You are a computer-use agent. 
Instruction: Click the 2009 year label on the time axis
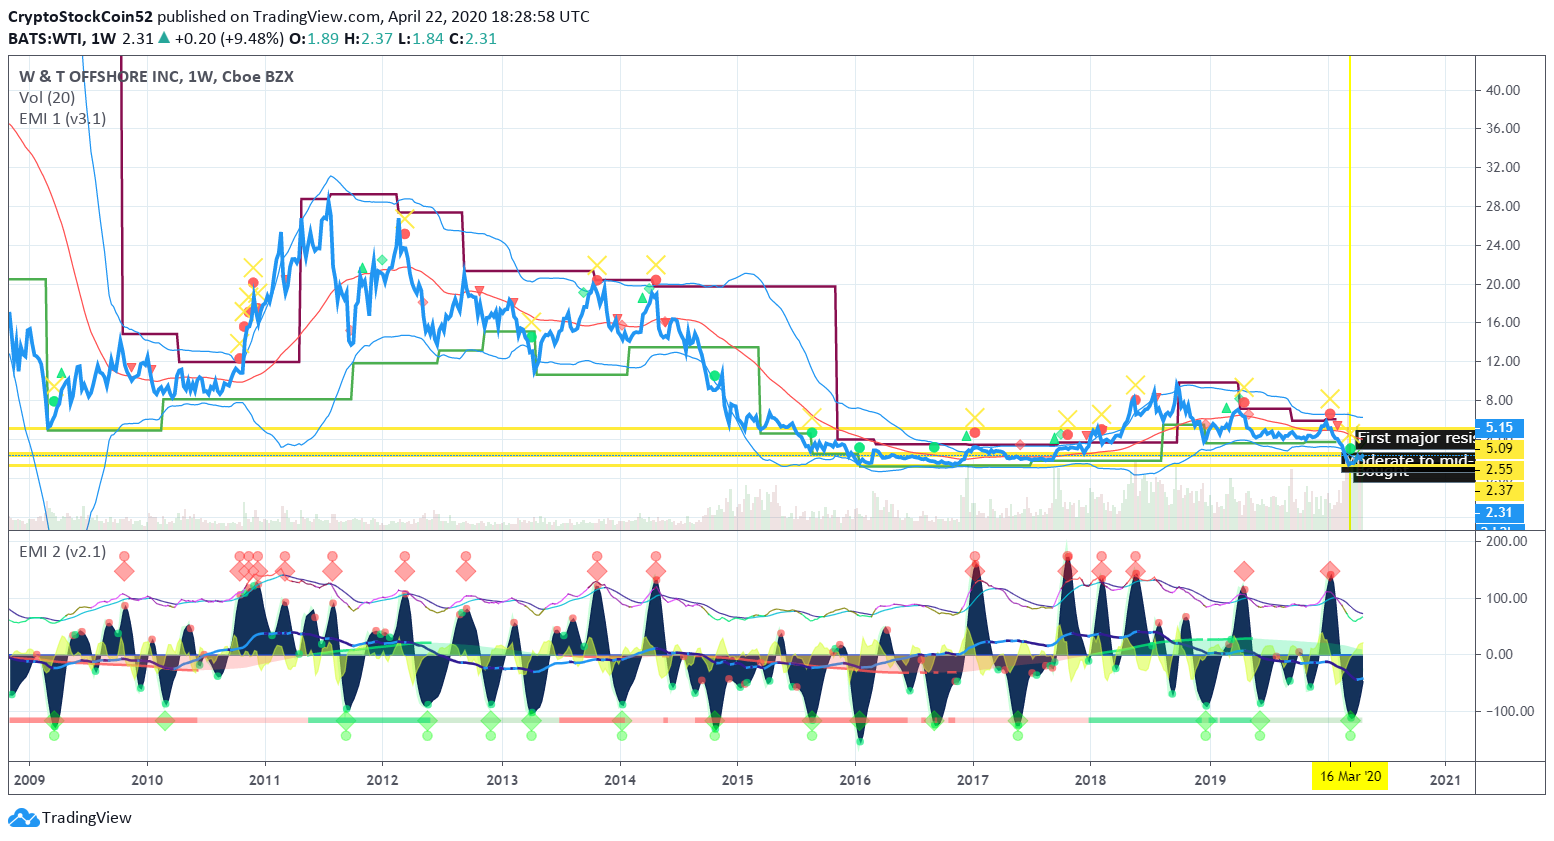tap(30, 780)
